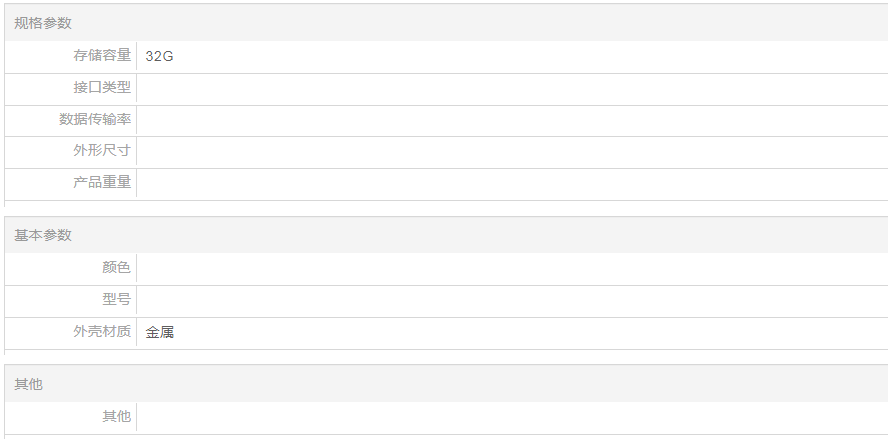Focus the empty 数据传输率 value field
This screenshot has width=893, height=439.
point(510,120)
